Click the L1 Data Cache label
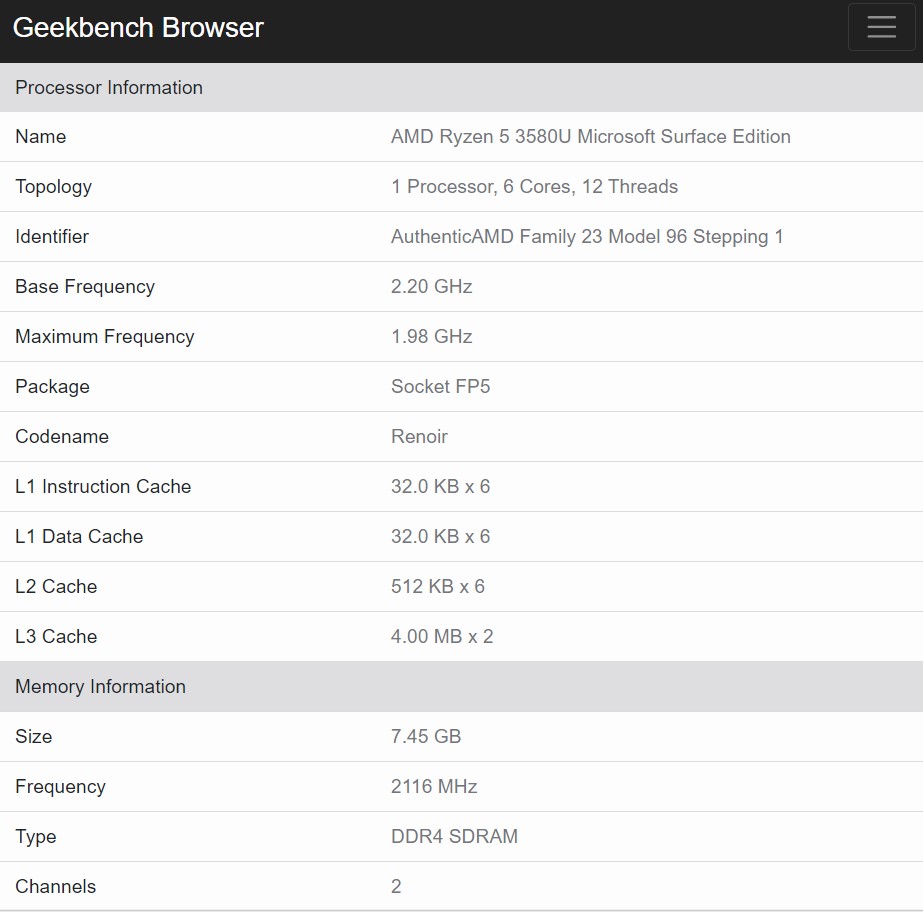The width and height of the screenshot is (923, 912). pos(79,536)
